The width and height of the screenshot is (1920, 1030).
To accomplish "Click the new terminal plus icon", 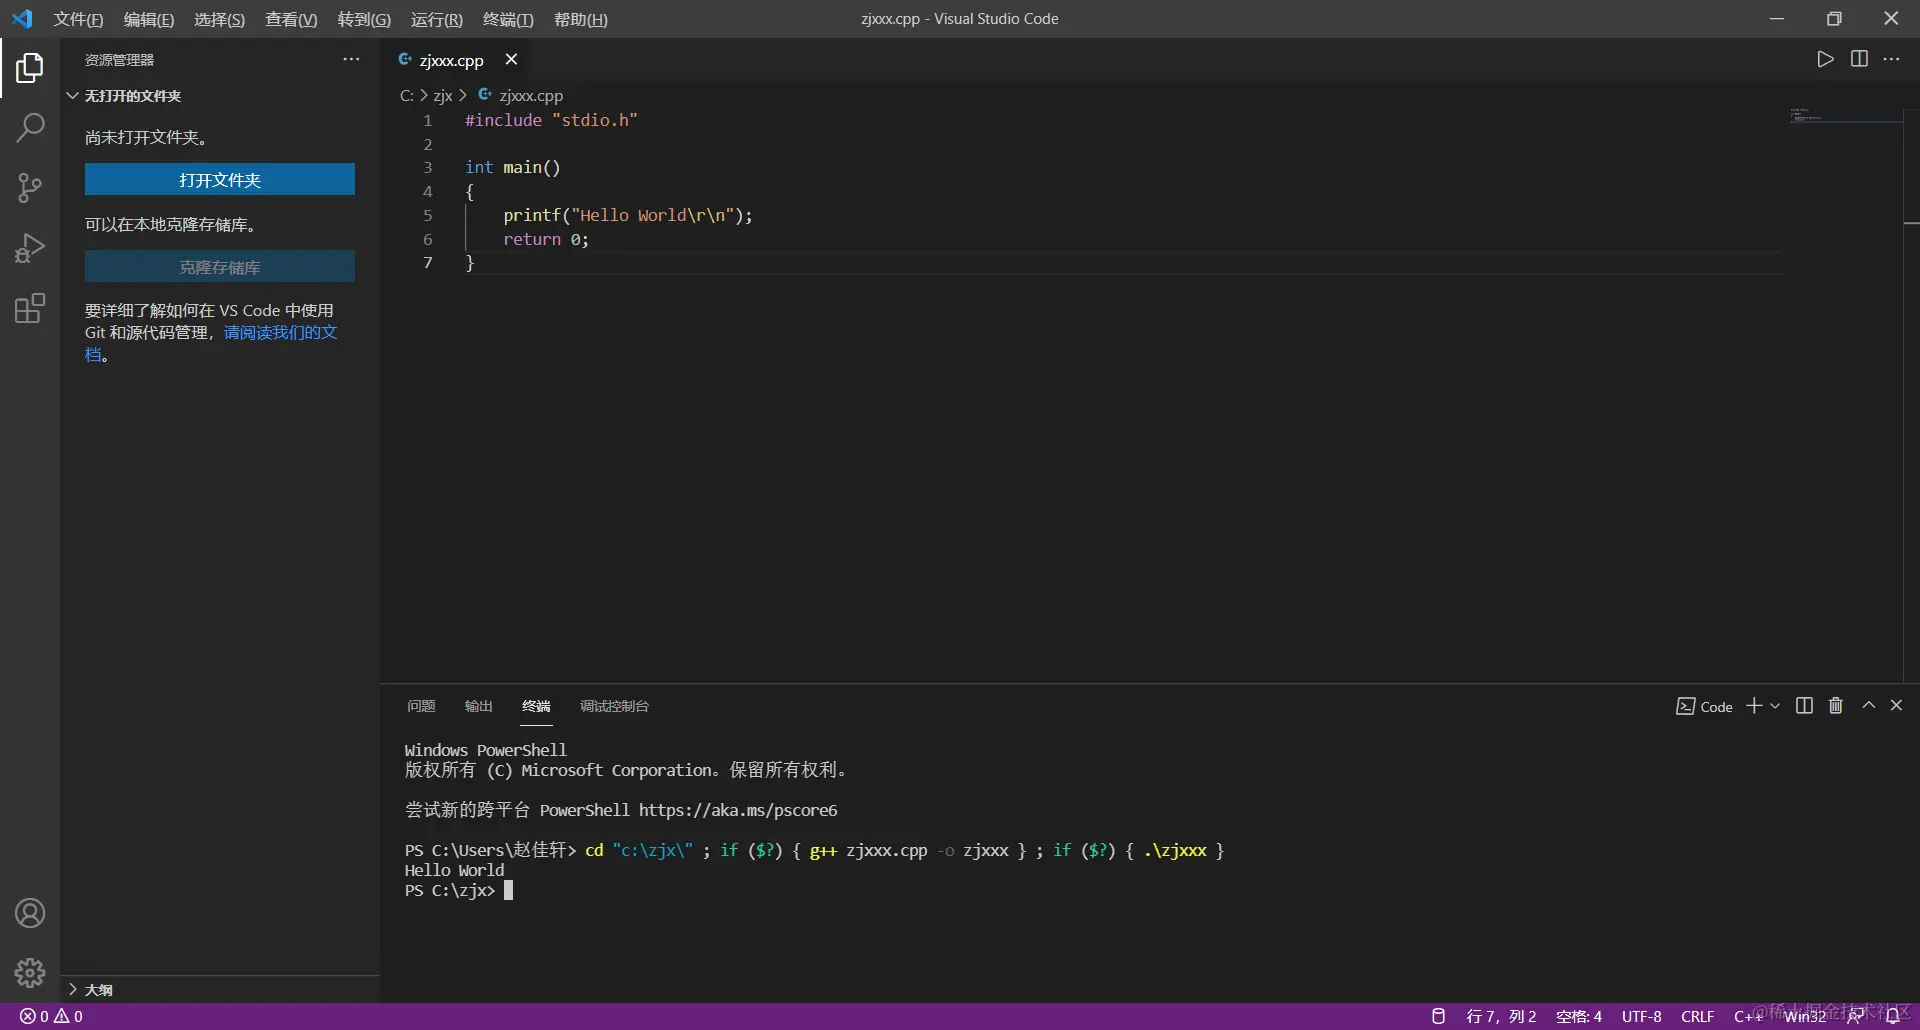I will pyautogui.click(x=1754, y=706).
